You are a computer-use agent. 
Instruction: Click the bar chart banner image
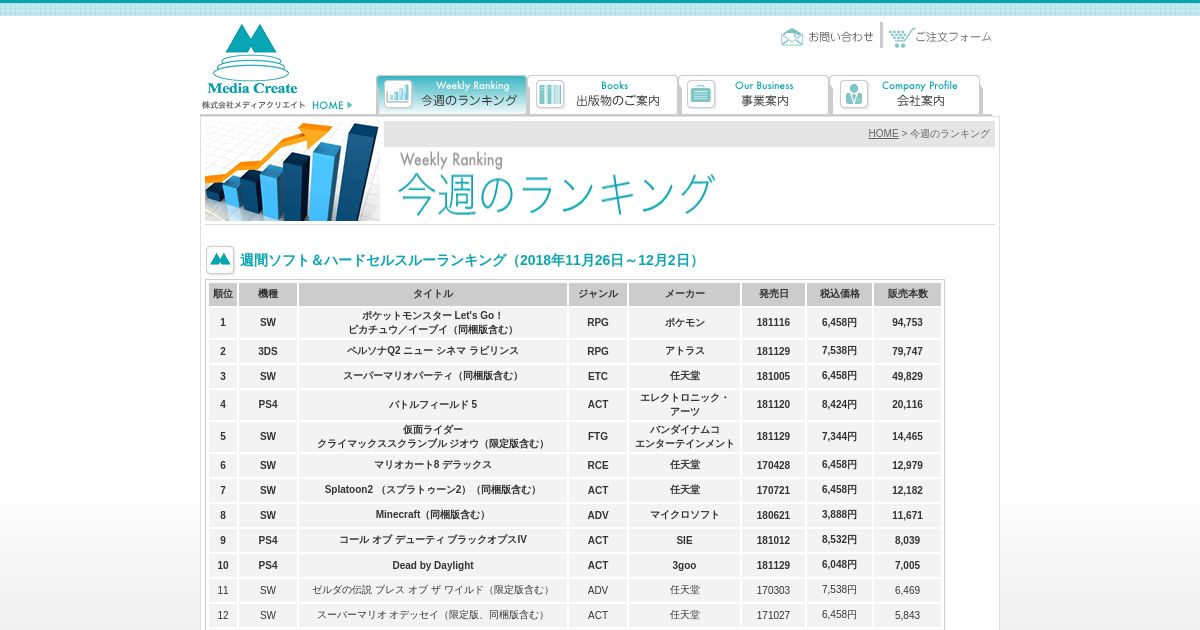292,171
